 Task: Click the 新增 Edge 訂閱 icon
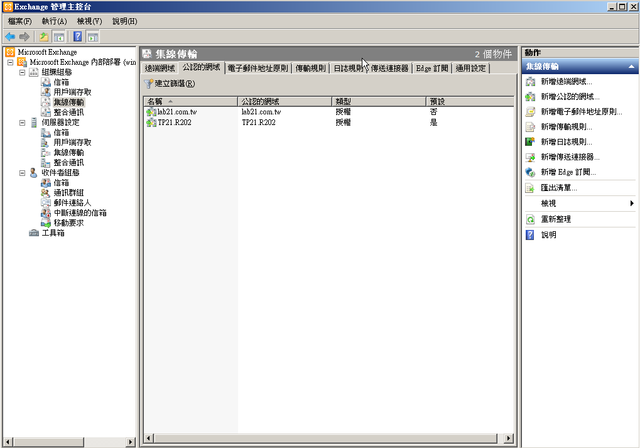(x=530, y=172)
